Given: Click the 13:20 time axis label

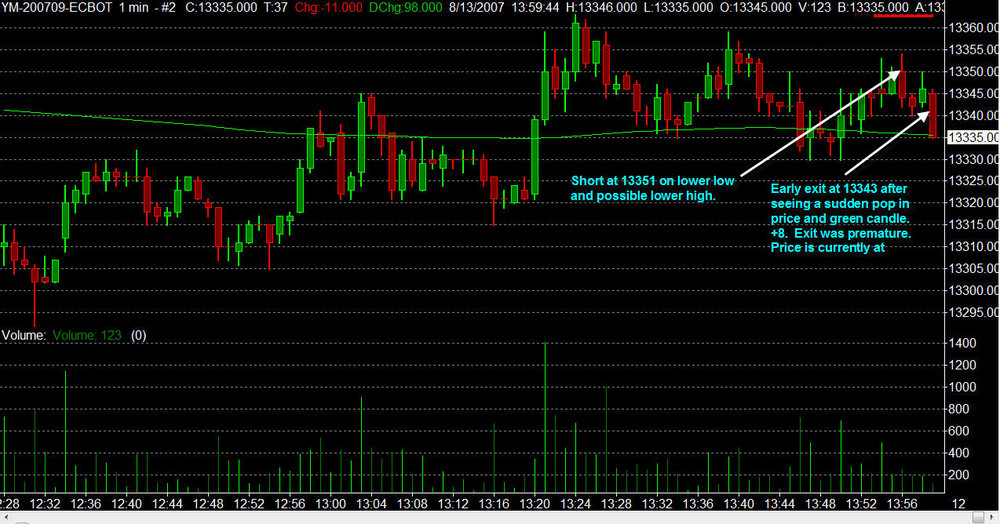Looking at the screenshot, I should pyautogui.click(x=534, y=504).
